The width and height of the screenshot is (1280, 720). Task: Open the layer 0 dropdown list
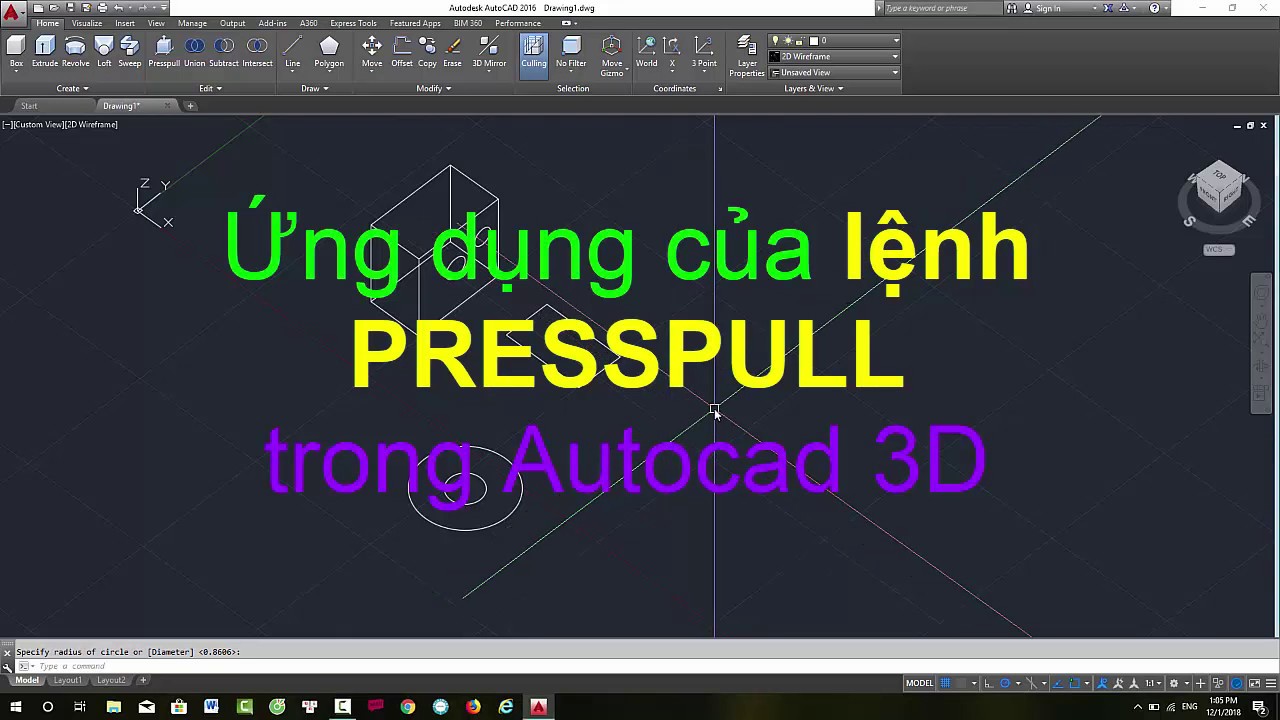pyautogui.click(x=895, y=41)
